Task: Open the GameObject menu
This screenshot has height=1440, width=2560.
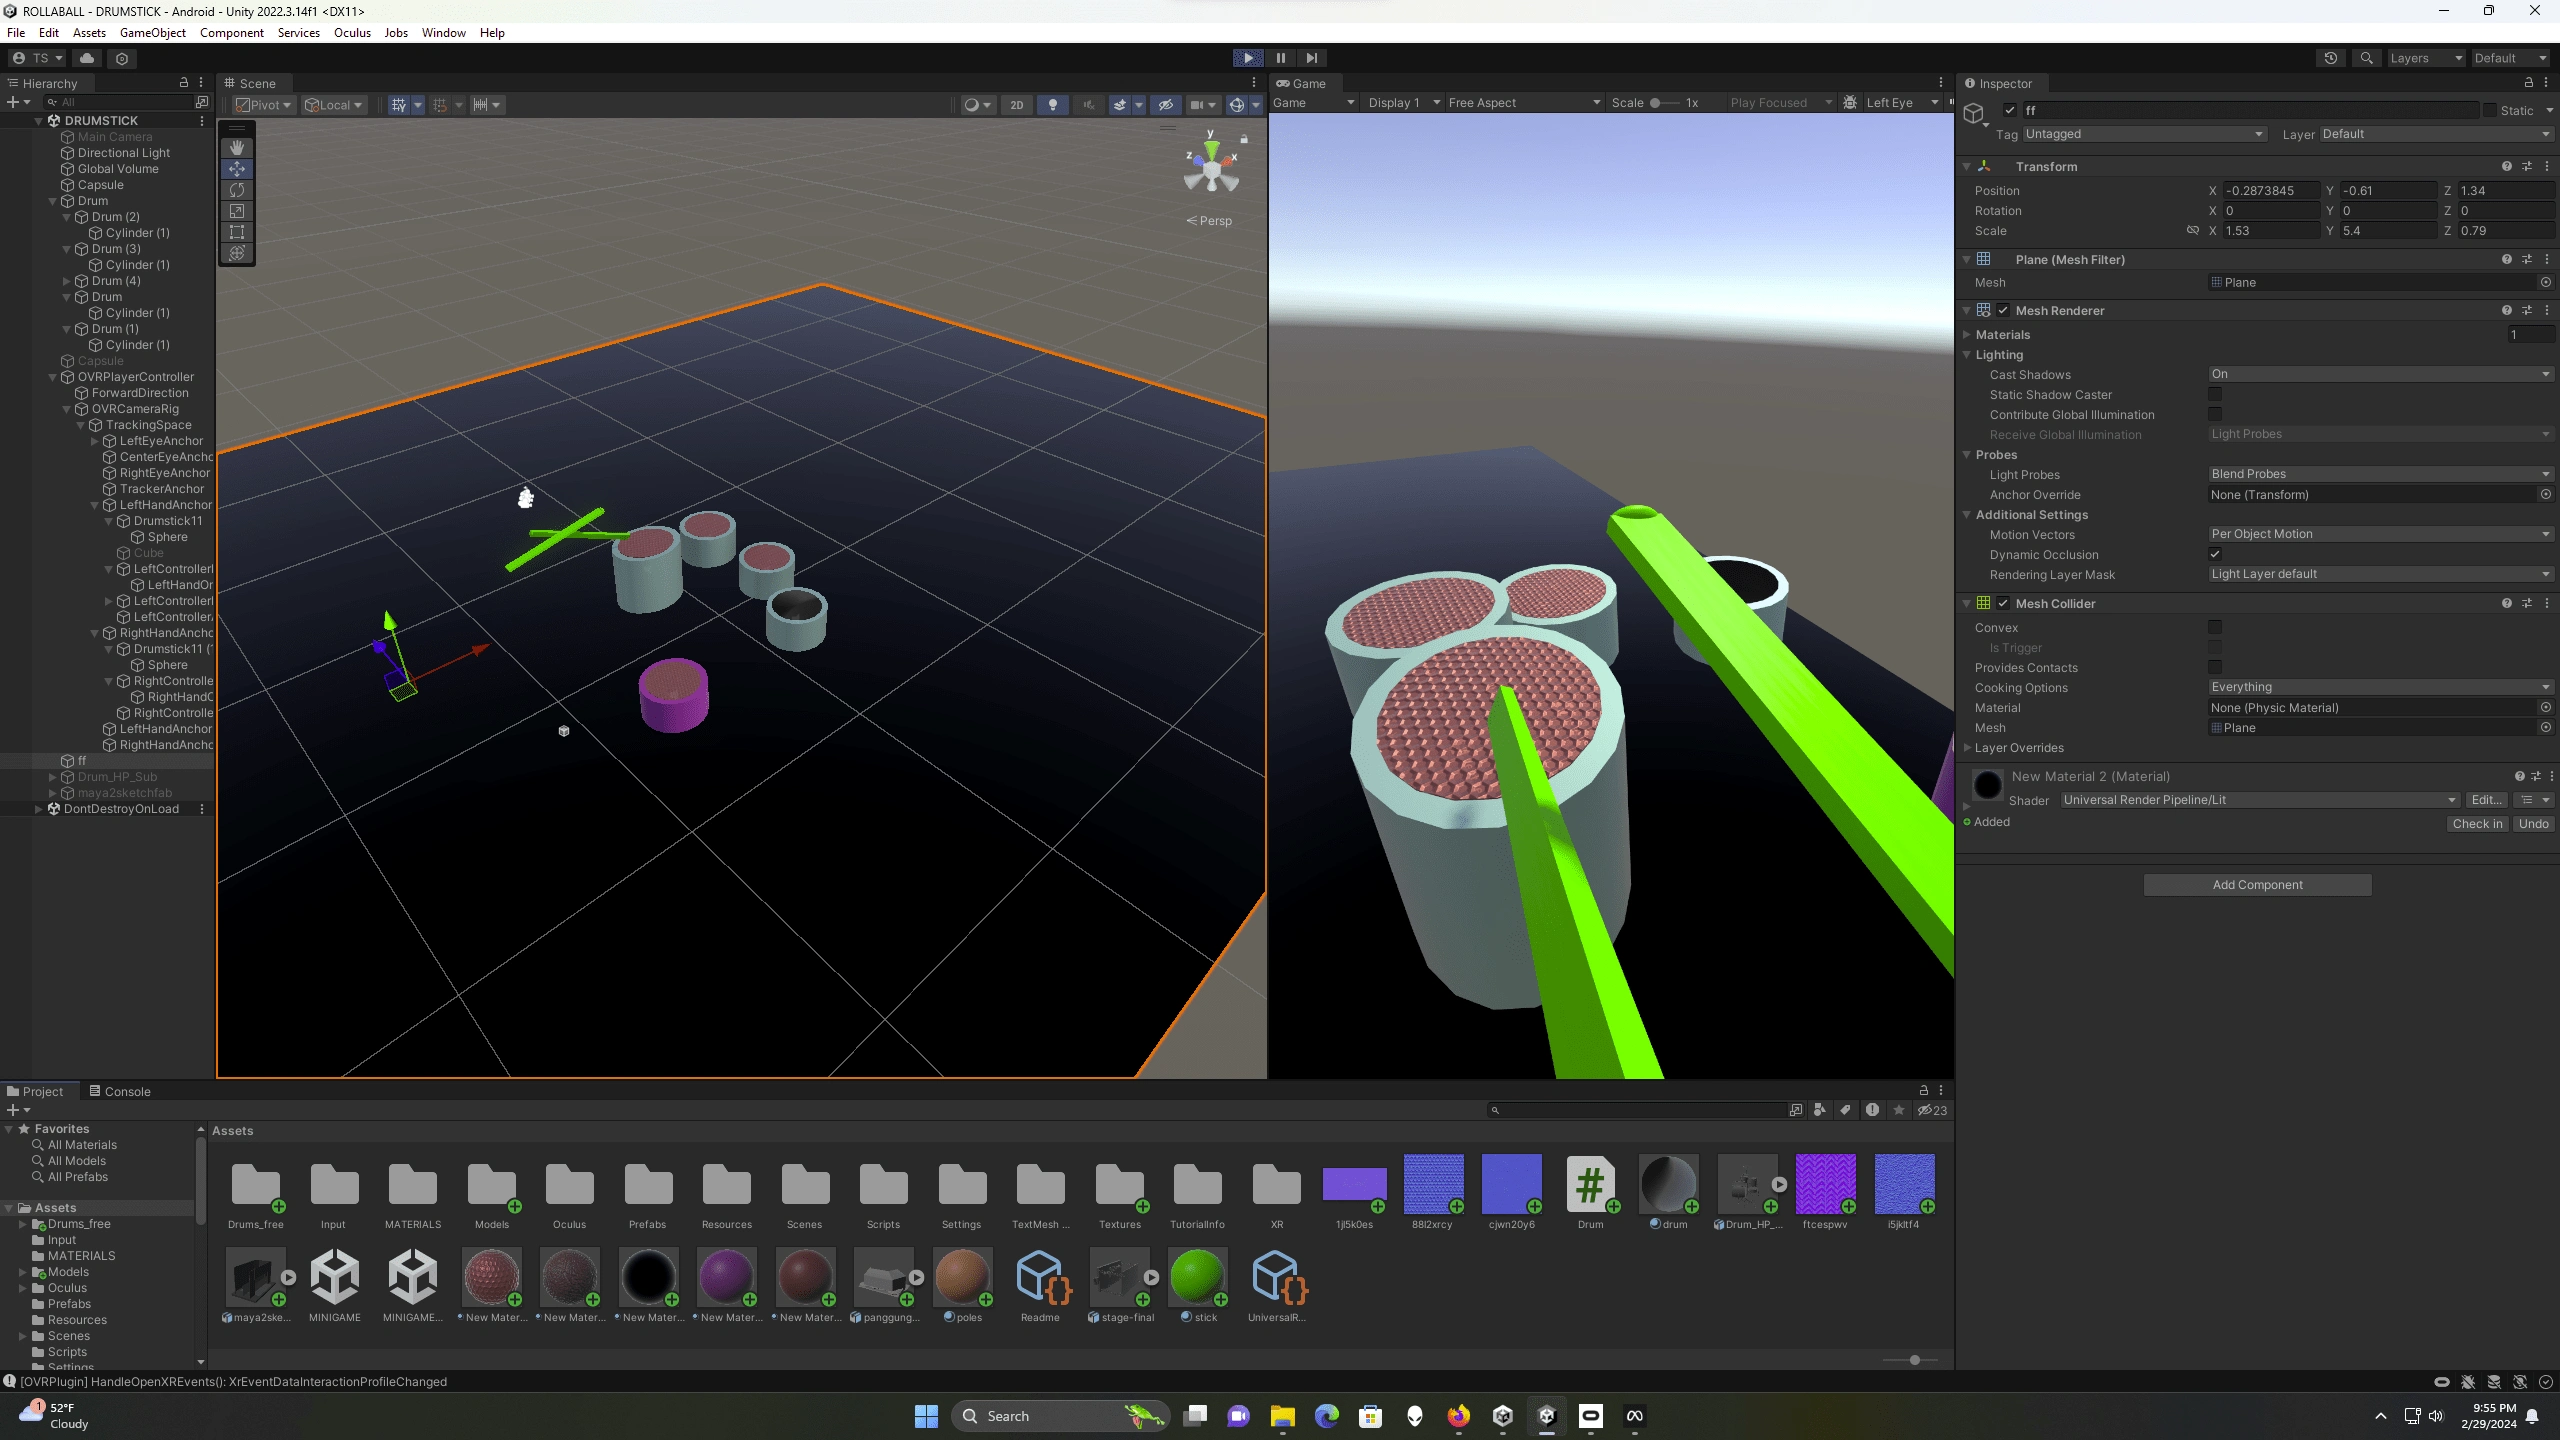Action: pos(152,33)
